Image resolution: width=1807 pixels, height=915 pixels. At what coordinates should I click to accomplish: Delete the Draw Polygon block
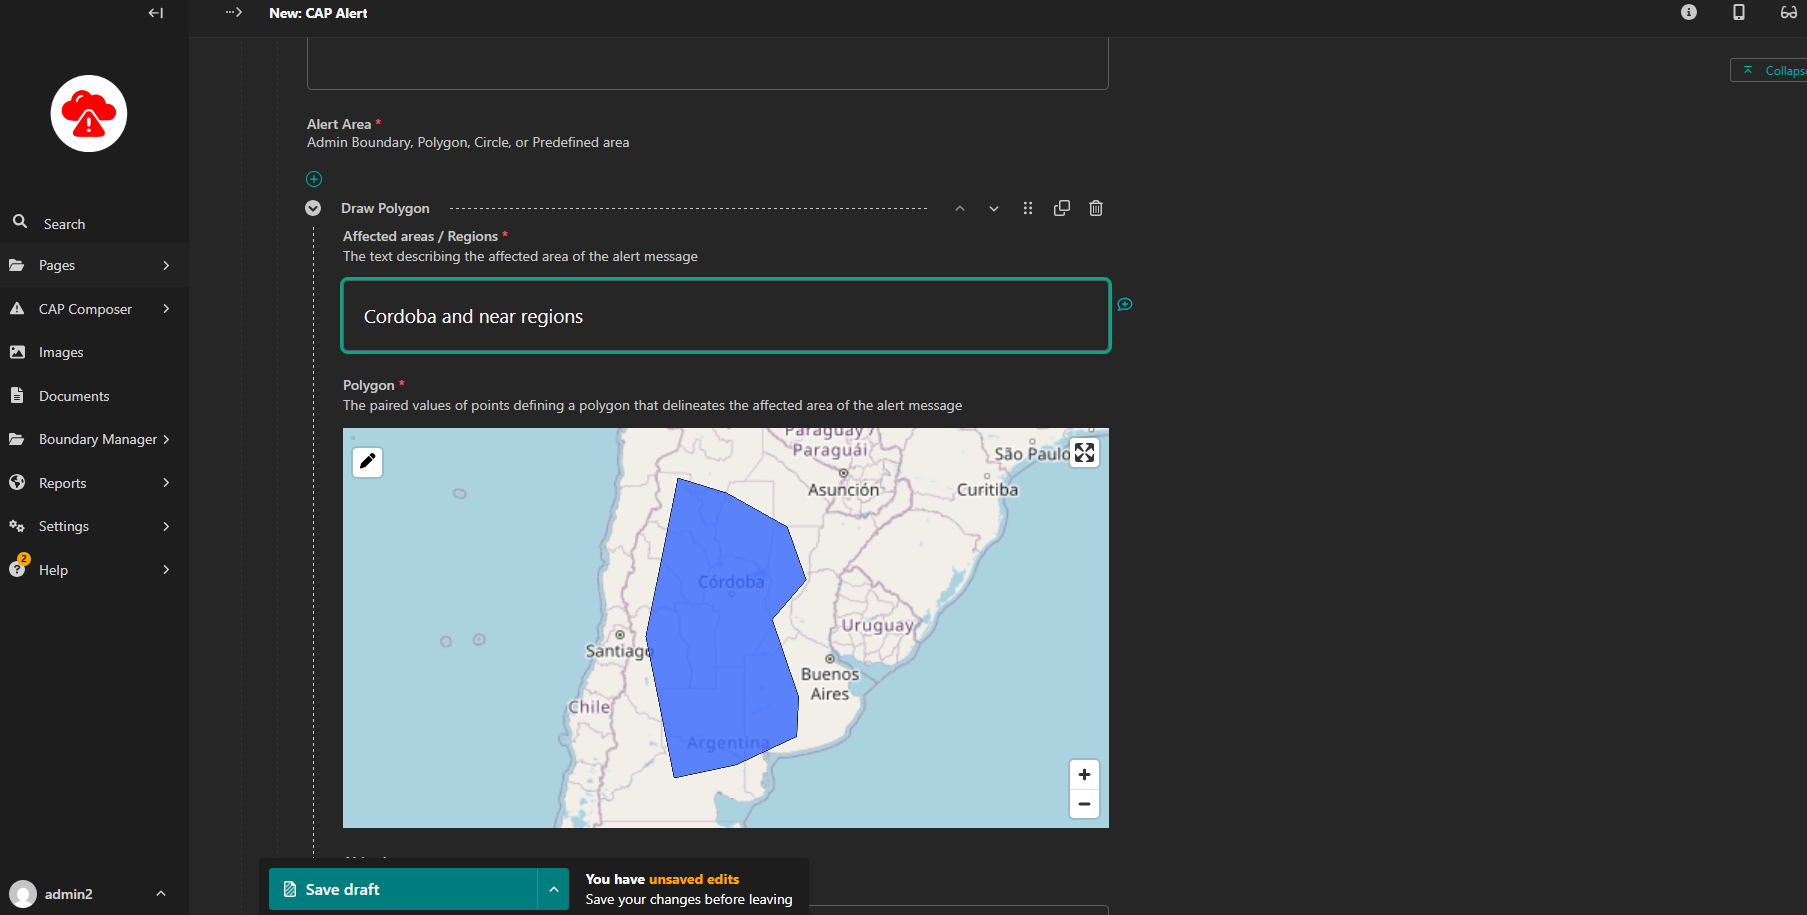point(1096,208)
